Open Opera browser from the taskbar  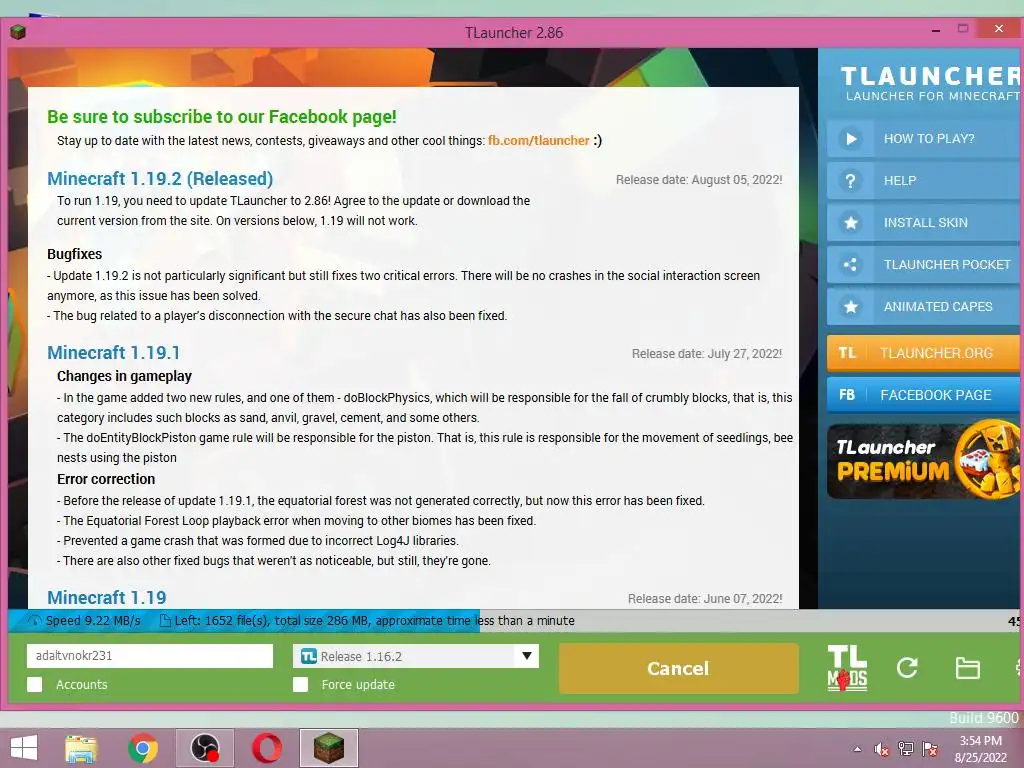point(266,748)
